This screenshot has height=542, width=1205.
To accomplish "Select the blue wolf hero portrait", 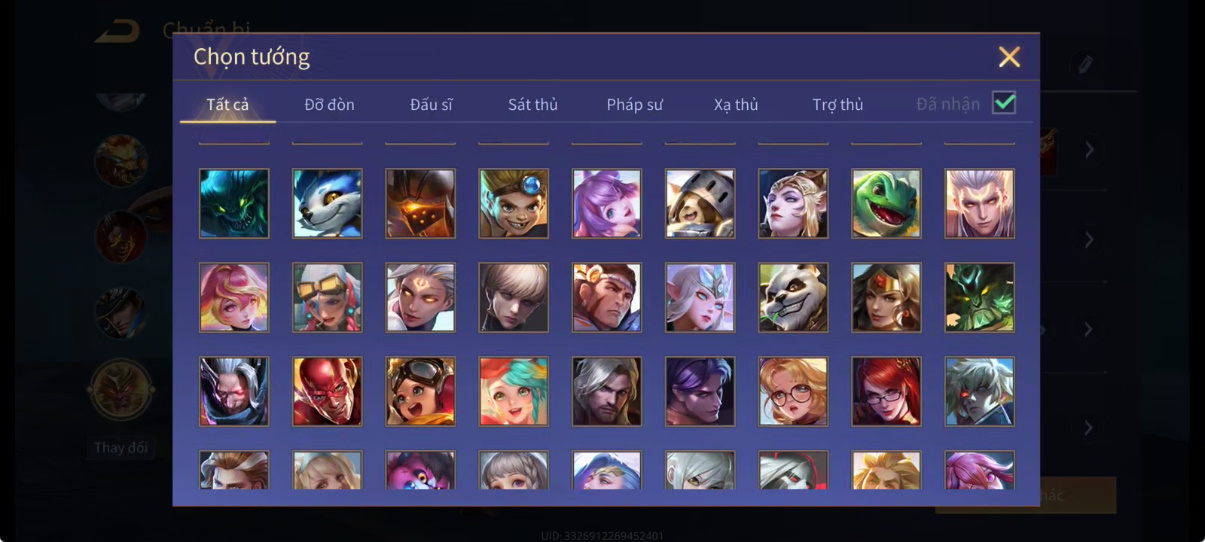I will (x=327, y=203).
